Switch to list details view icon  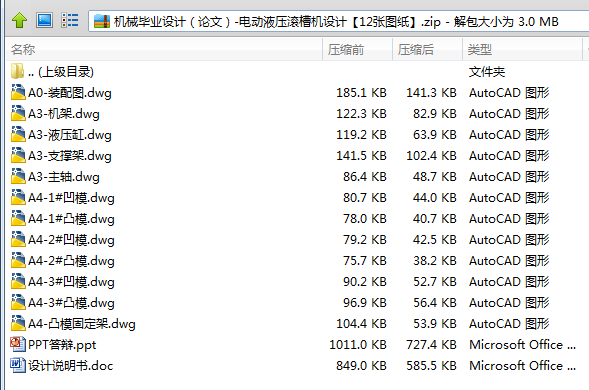point(70,20)
